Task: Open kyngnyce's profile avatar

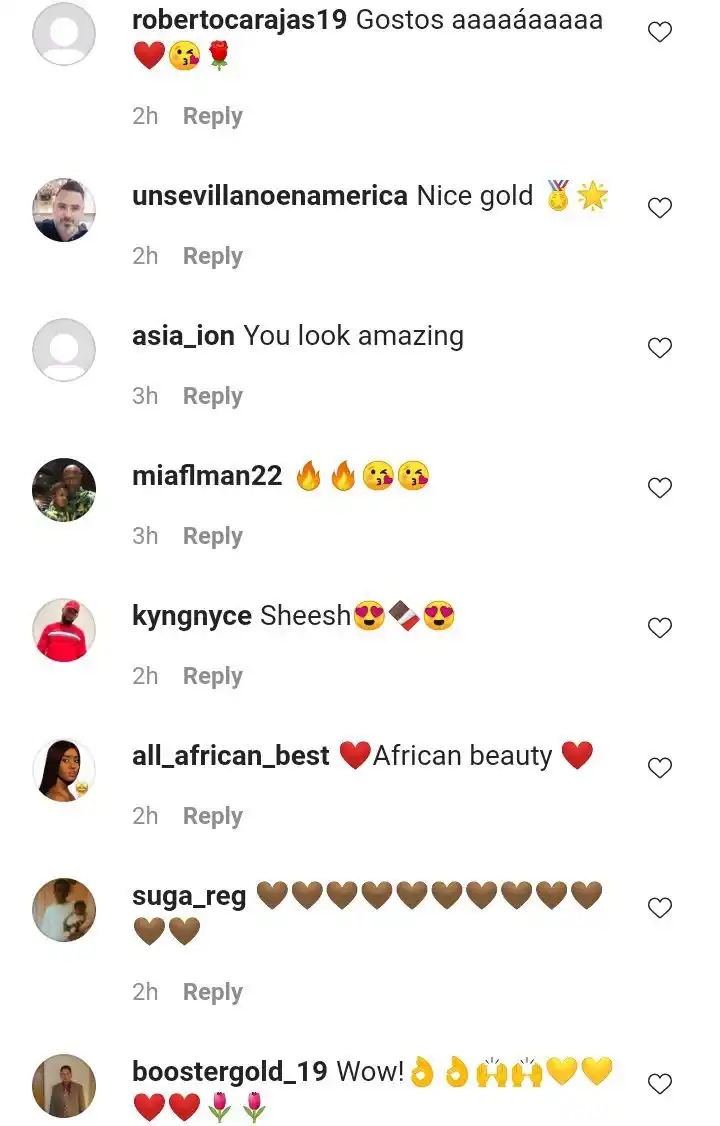Action: click(x=64, y=630)
